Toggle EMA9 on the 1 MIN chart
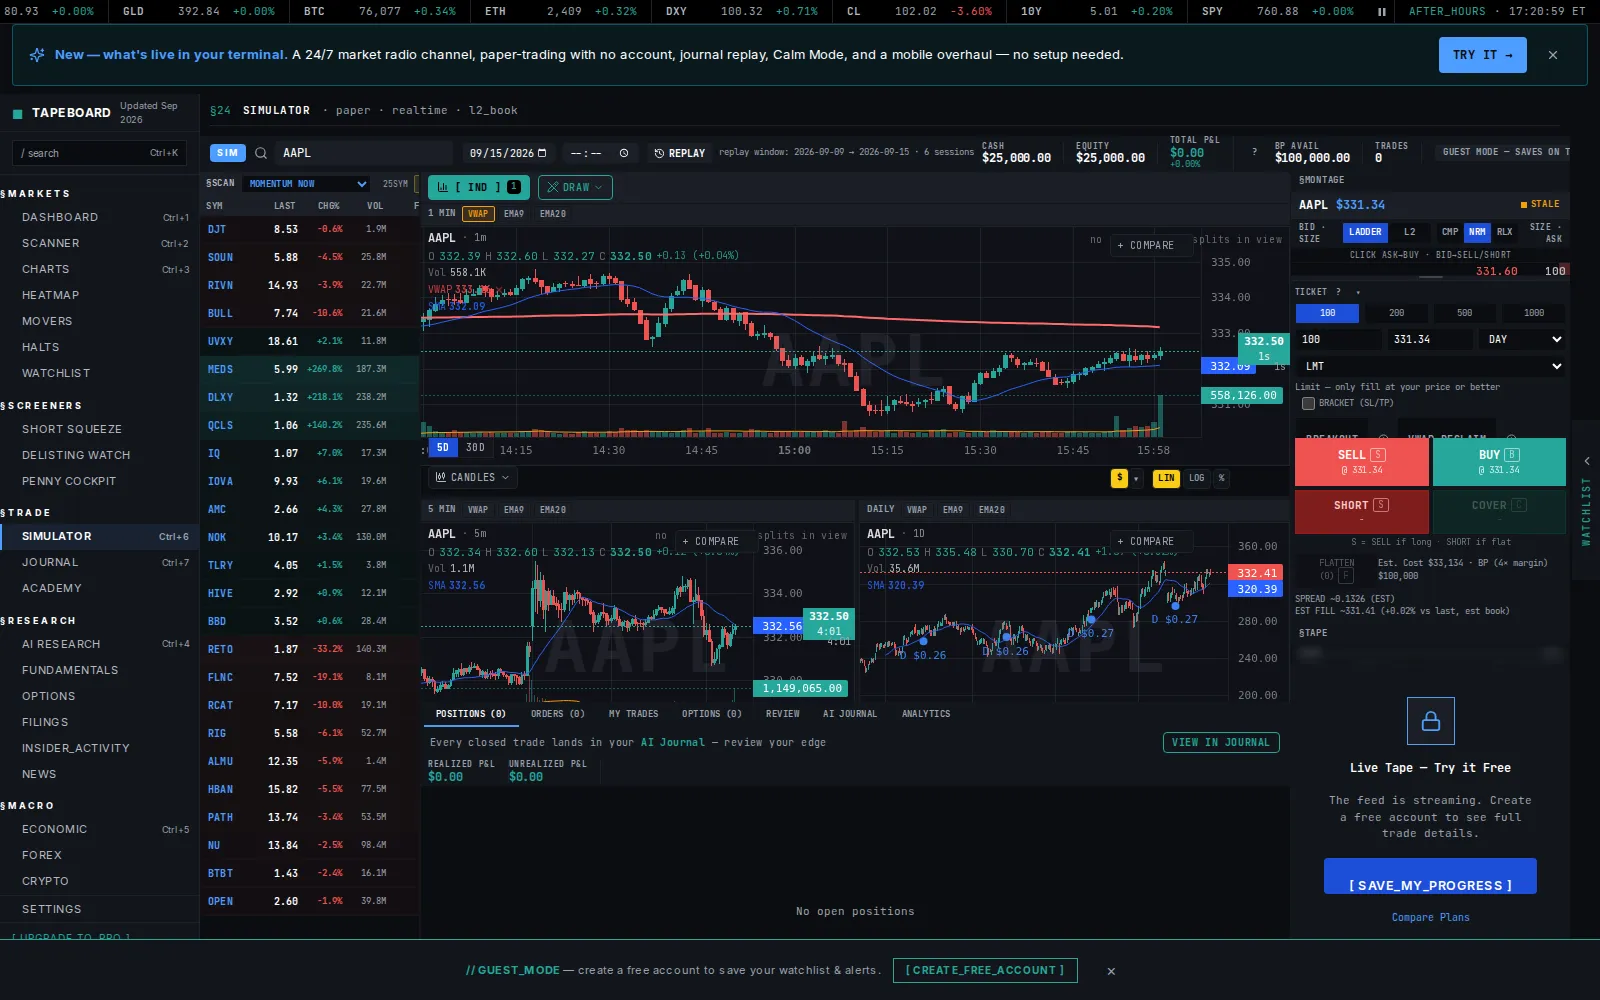Viewport: 1600px width, 1000px height. (x=514, y=214)
